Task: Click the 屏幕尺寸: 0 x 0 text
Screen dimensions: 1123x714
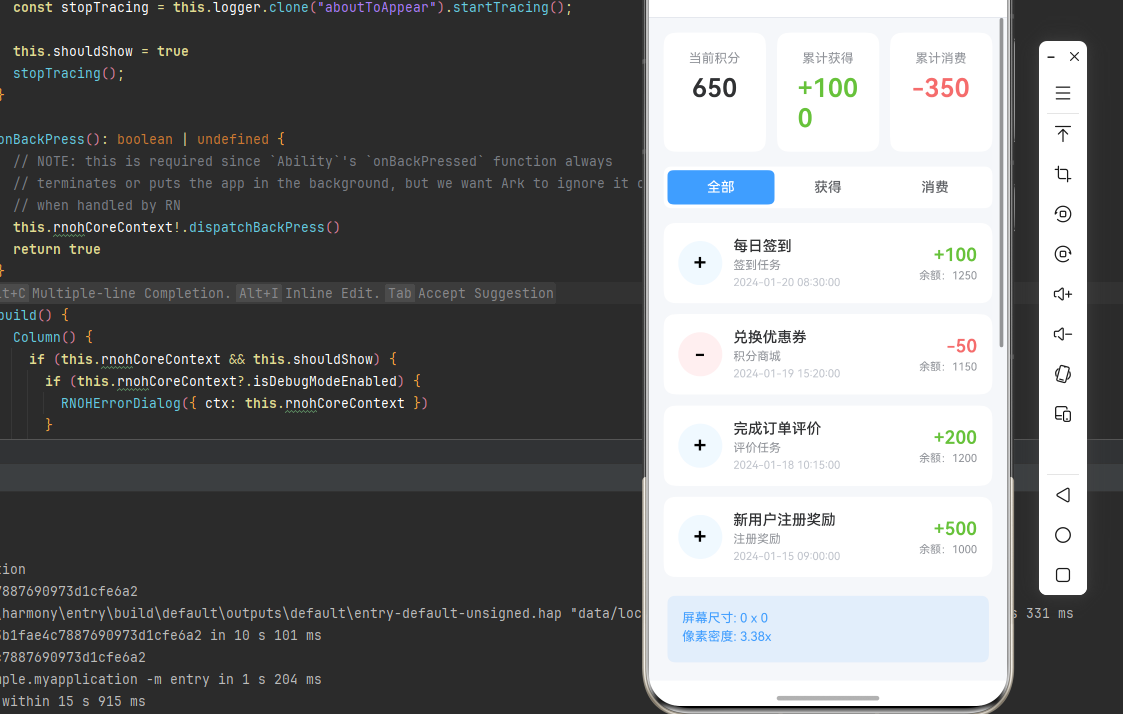Action: [x=725, y=617]
